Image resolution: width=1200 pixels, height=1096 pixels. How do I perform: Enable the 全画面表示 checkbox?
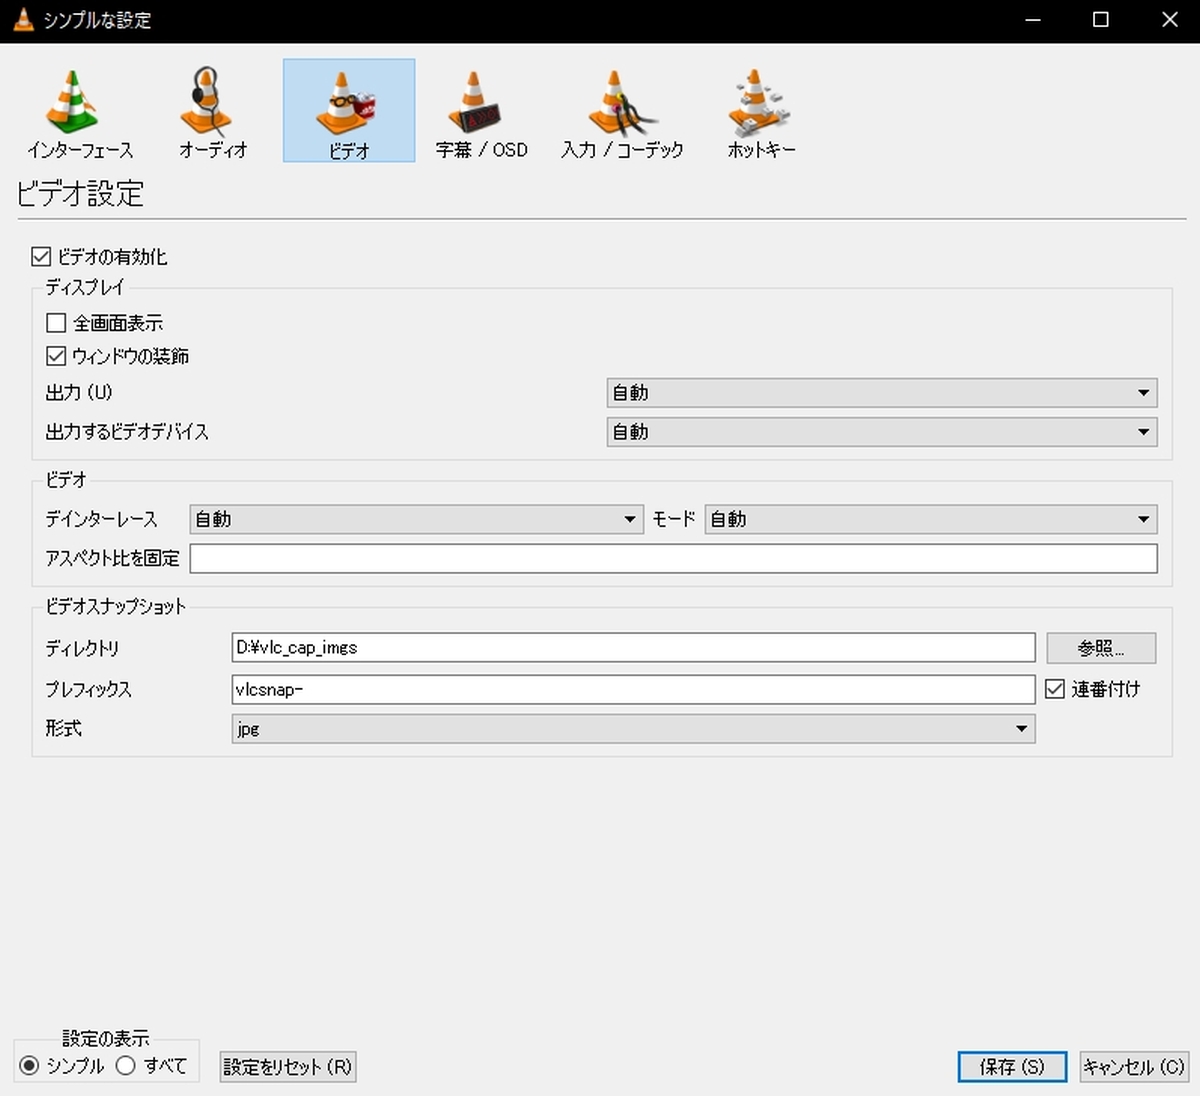tap(56, 323)
